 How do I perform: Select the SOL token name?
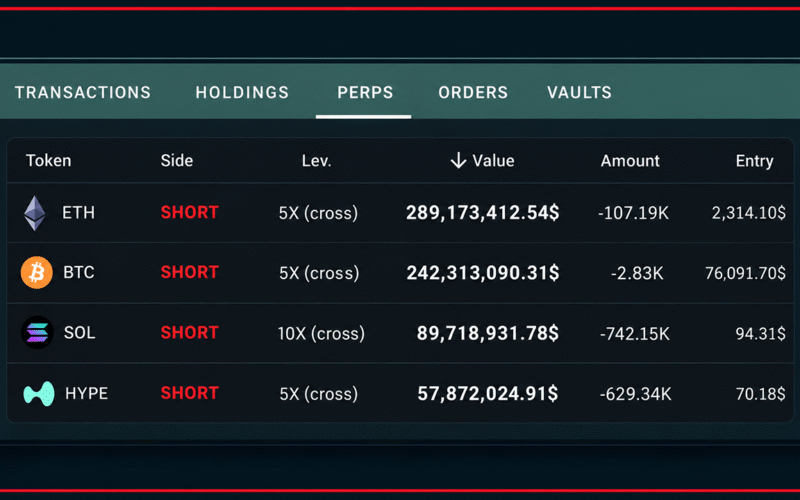coord(80,333)
